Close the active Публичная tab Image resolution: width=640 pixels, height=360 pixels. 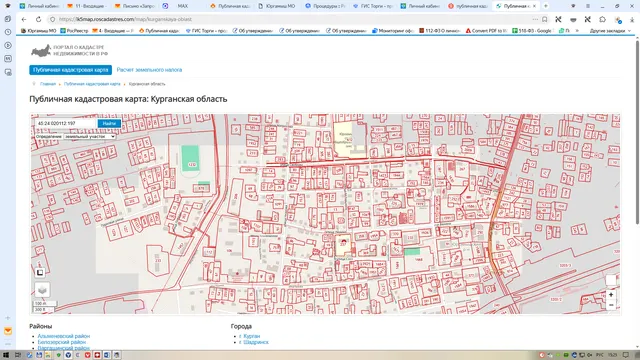click(x=534, y=6)
